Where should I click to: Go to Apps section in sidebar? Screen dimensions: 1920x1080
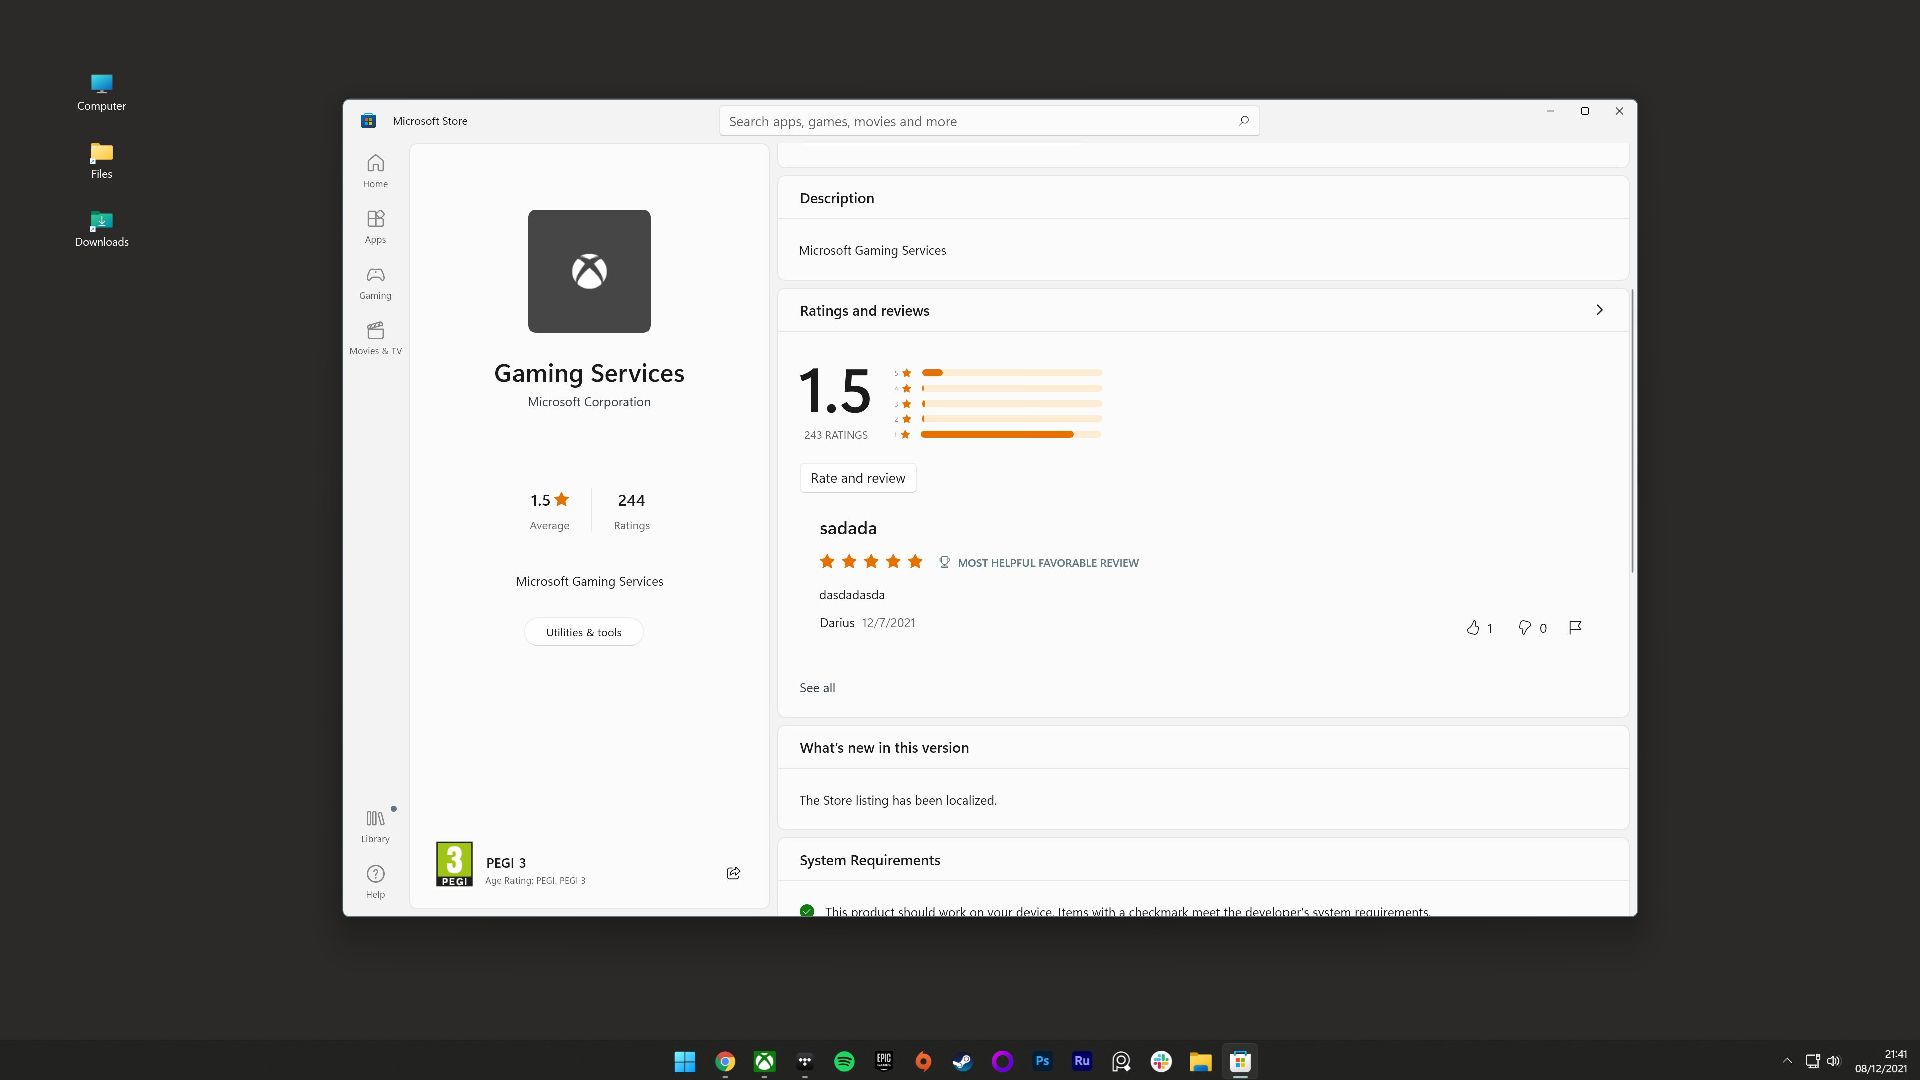375,226
